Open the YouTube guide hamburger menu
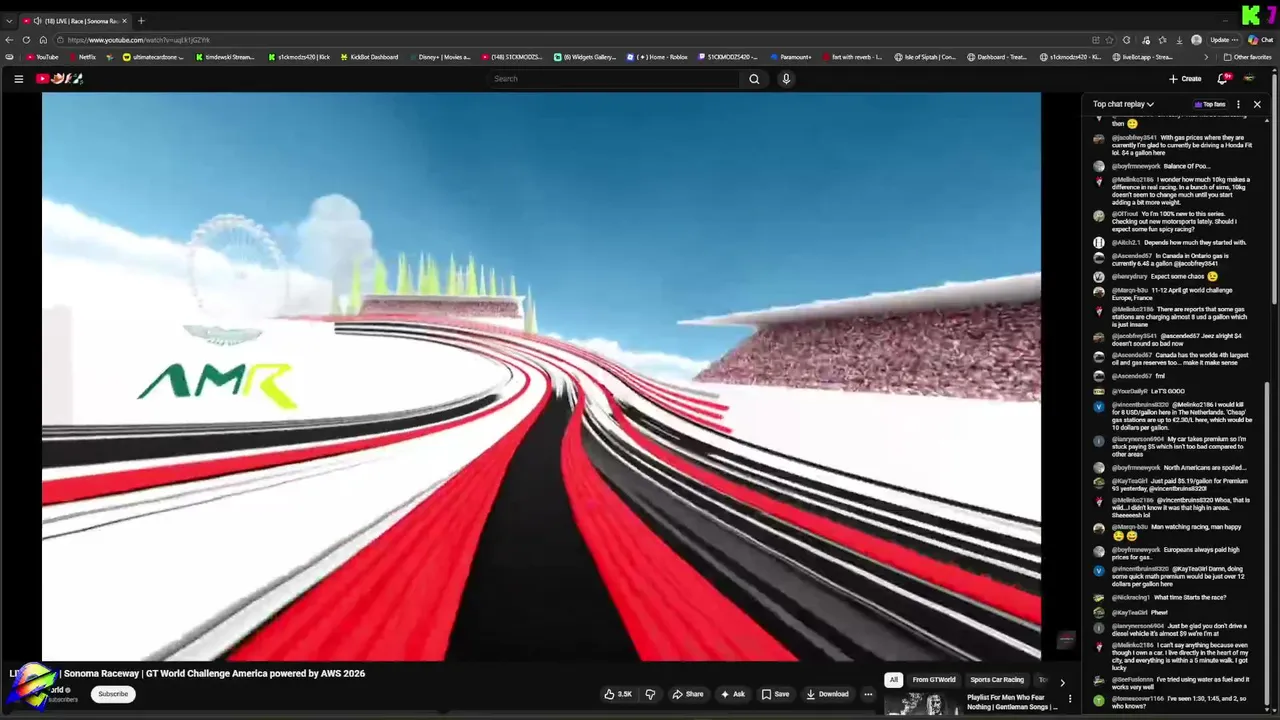 [x=18, y=79]
